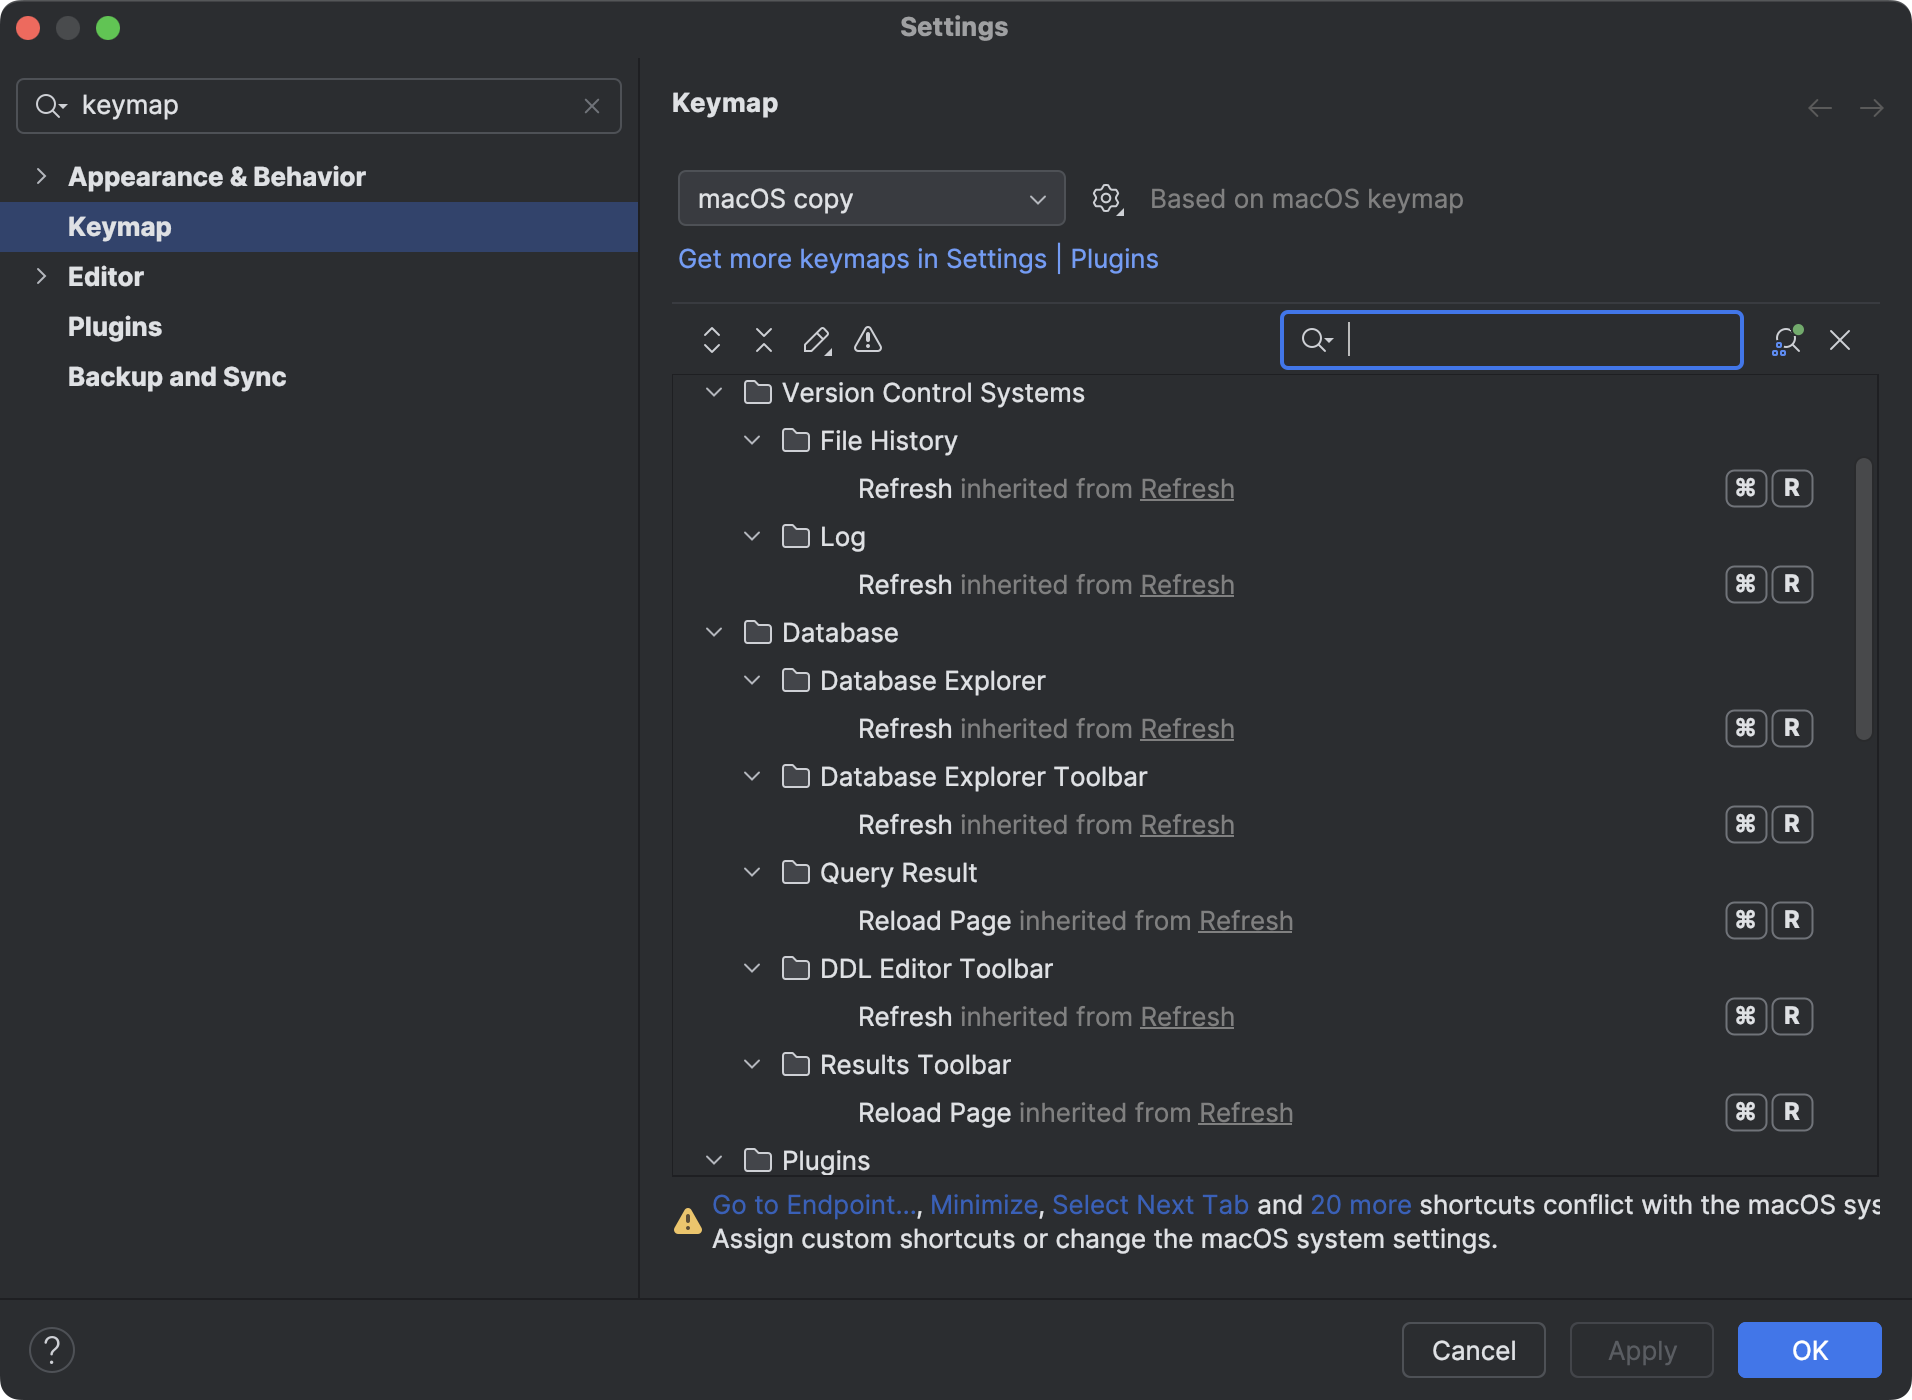The height and width of the screenshot is (1400, 1912).
Task: Open Backup and Sync settings page
Action: click(x=176, y=377)
